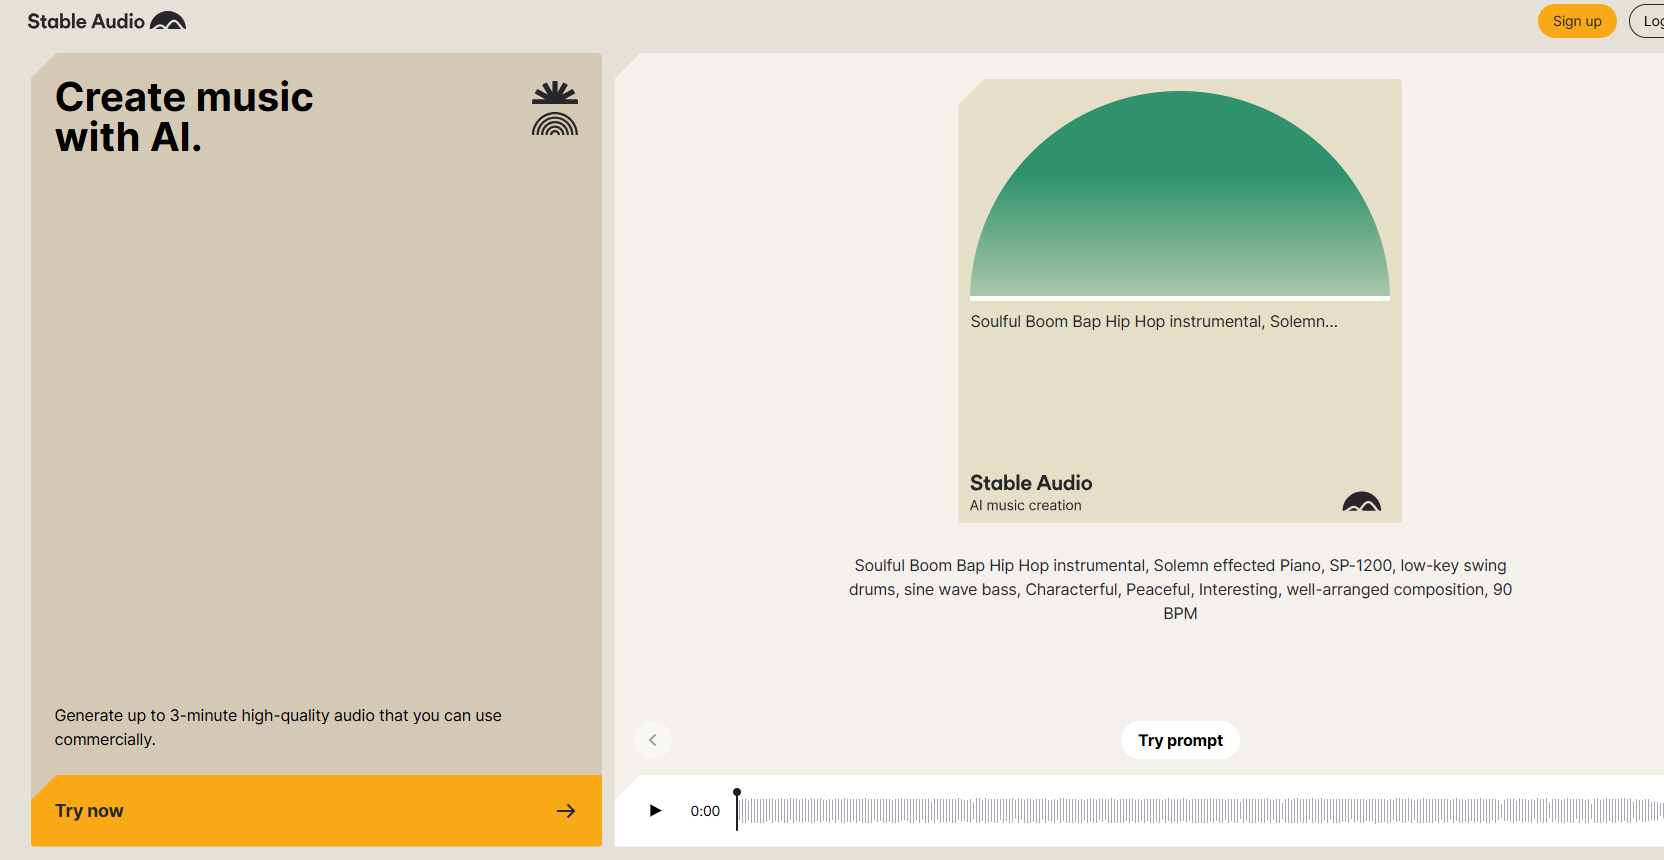Click the green semicircle album artwork
Viewport: 1664px width, 860px height.
[x=1180, y=194]
